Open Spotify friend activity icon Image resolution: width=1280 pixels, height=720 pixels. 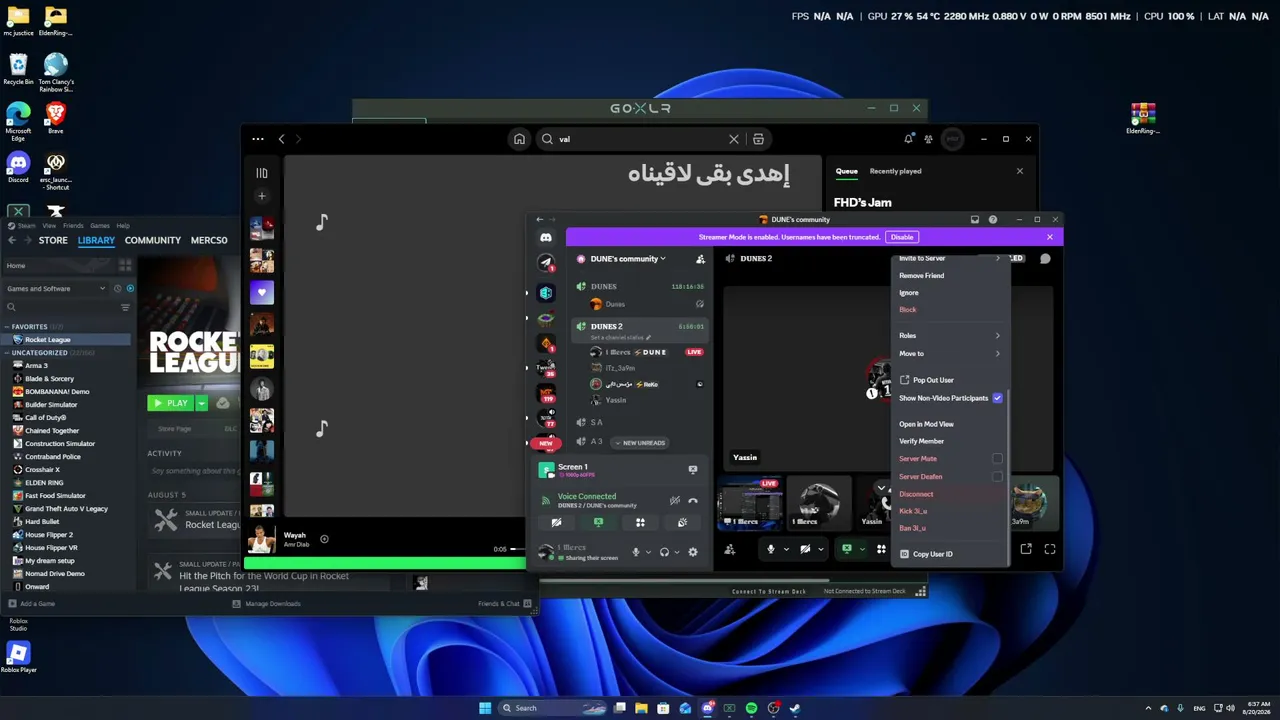[x=929, y=139]
